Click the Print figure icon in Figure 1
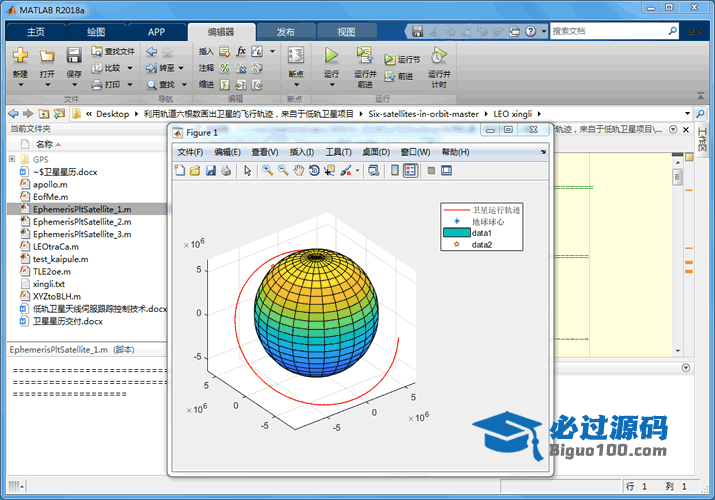The width and height of the screenshot is (715, 500). click(226, 170)
